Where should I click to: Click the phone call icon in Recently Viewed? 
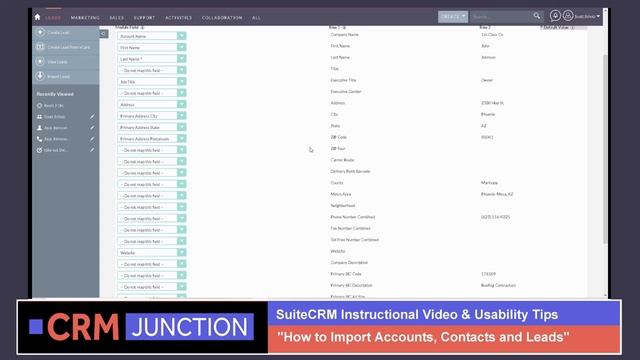point(40,139)
